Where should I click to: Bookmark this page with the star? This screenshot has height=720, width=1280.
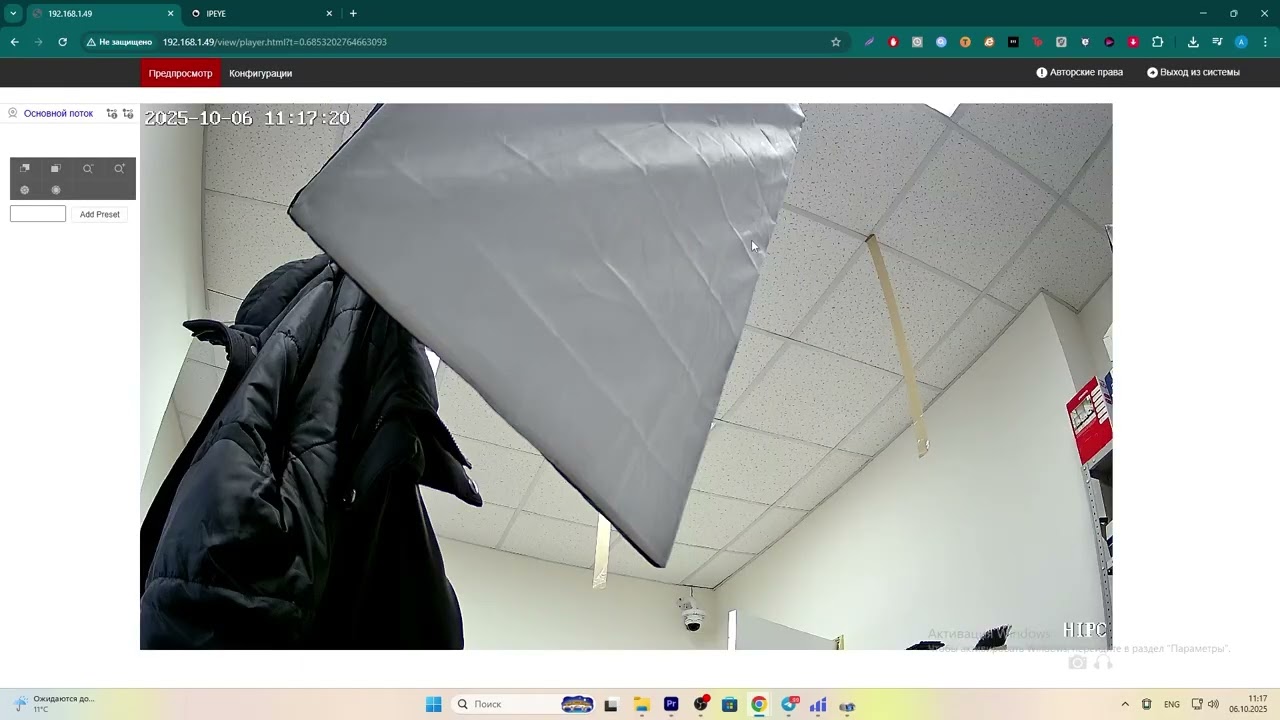click(836, 42)
